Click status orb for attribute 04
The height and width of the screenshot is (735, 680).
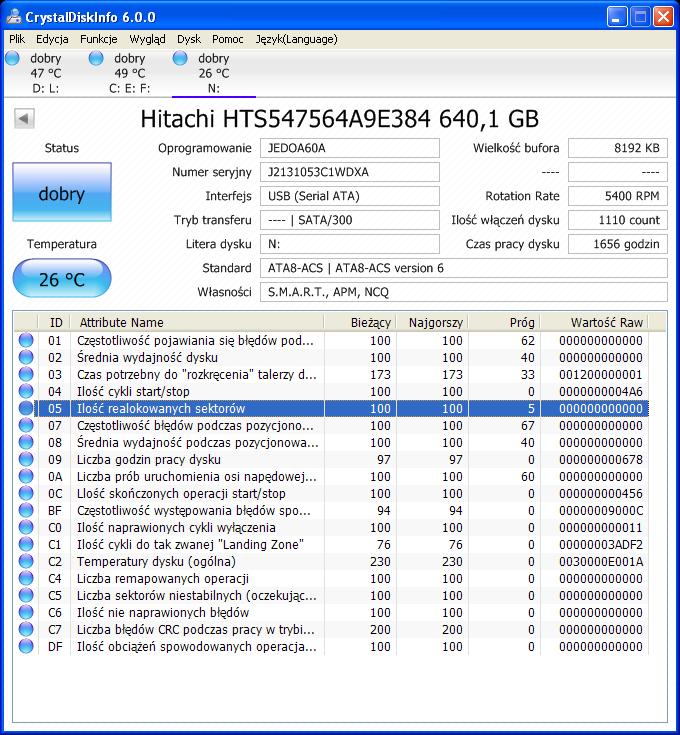click(x=26, y=391)
